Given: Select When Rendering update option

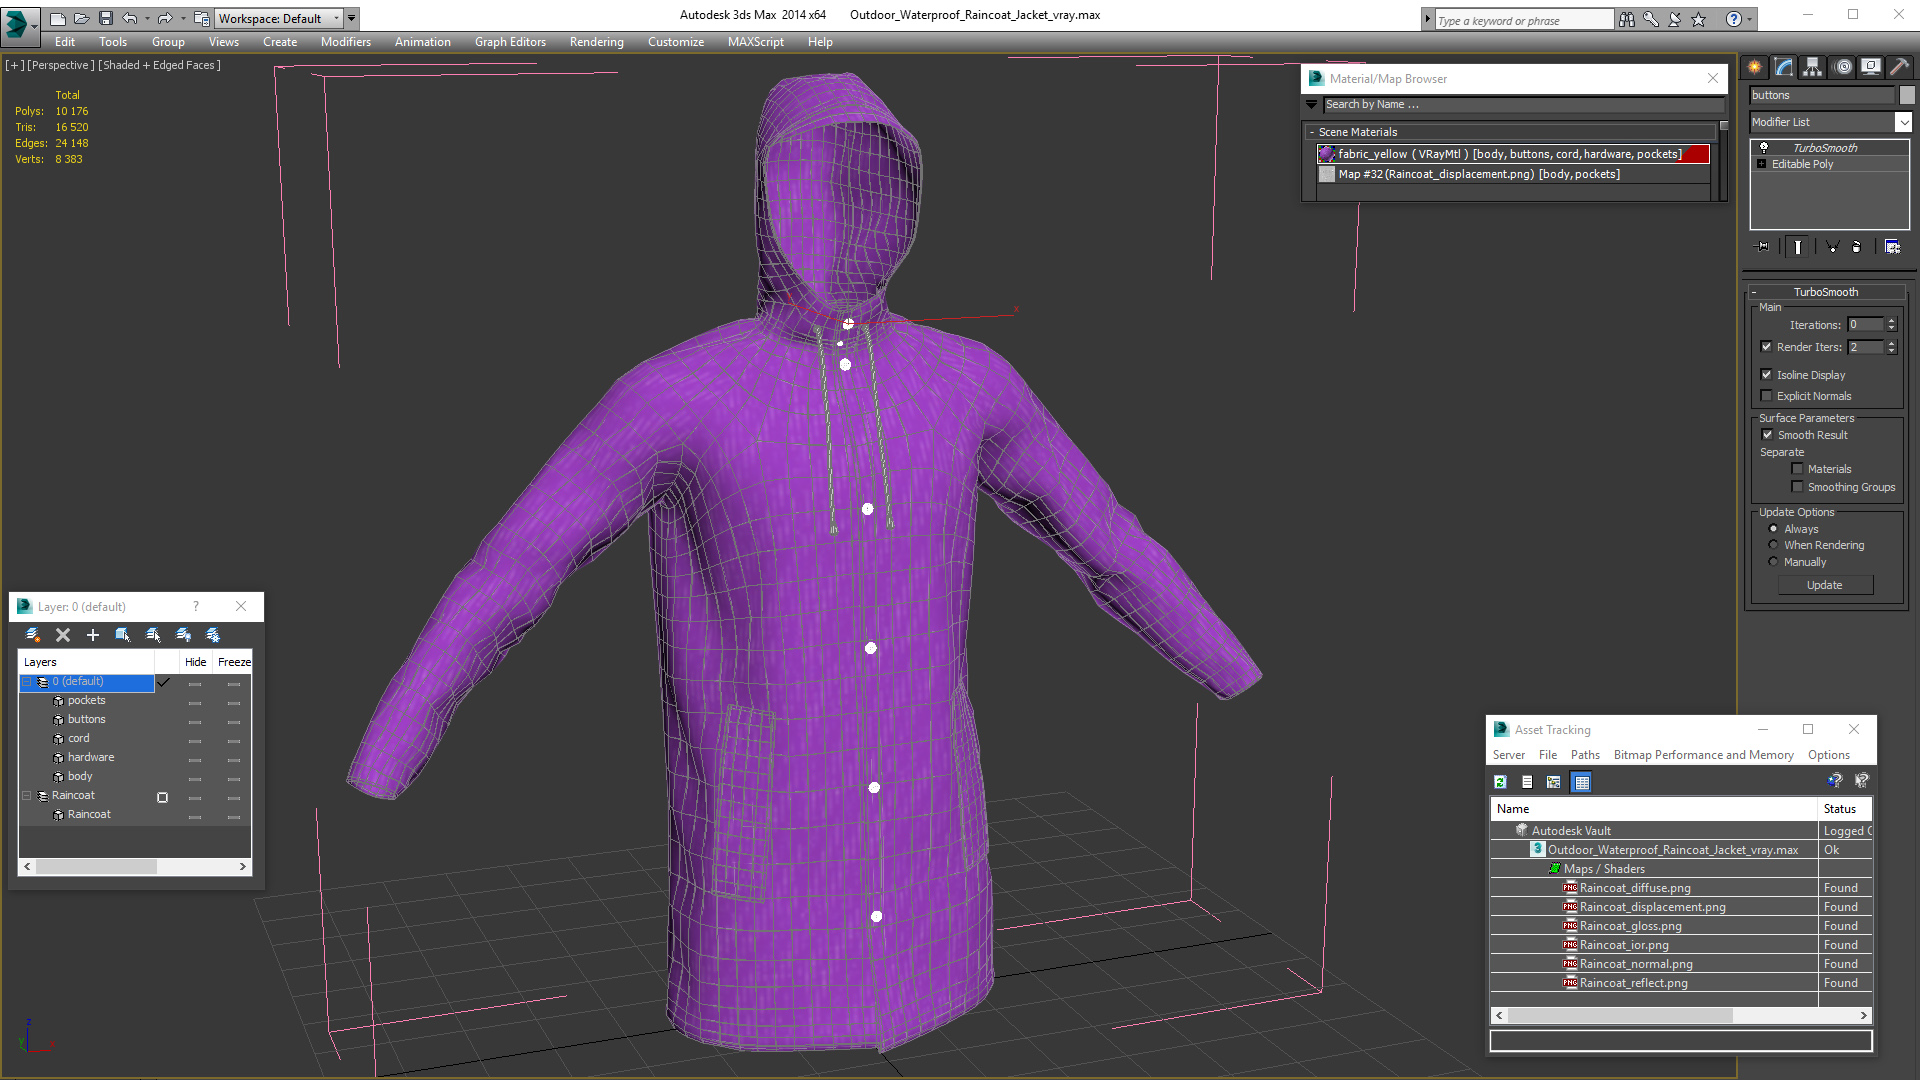Looking at the screenshot, I should (1774, 545).
